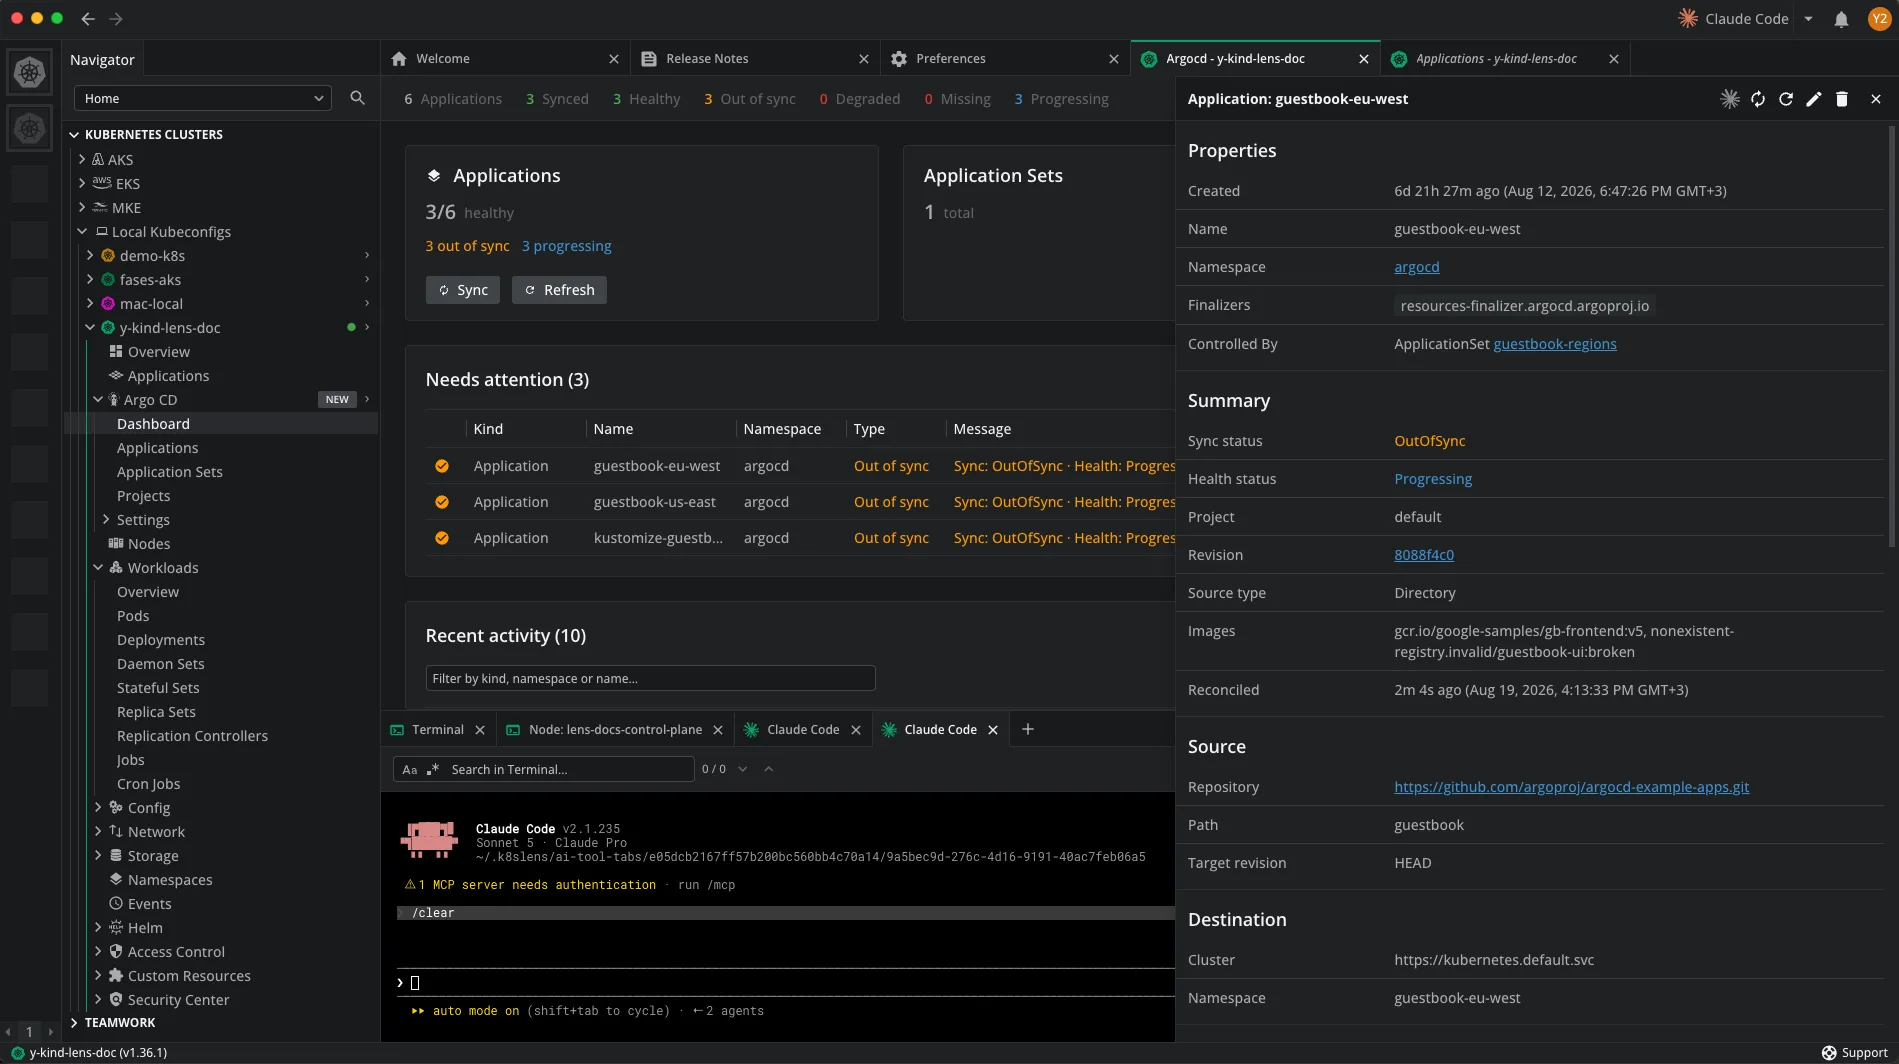Select Pods in the Workloads tree

click(133, 616)
